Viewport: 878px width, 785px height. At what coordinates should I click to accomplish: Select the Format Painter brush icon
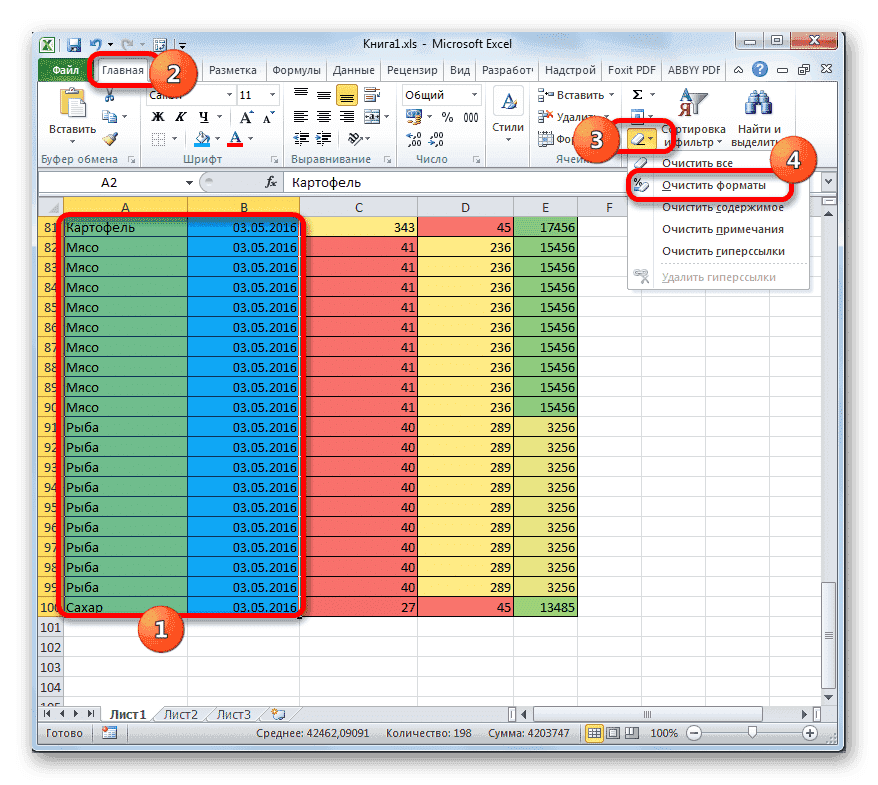pyautogui.click(x=108, y=138)
